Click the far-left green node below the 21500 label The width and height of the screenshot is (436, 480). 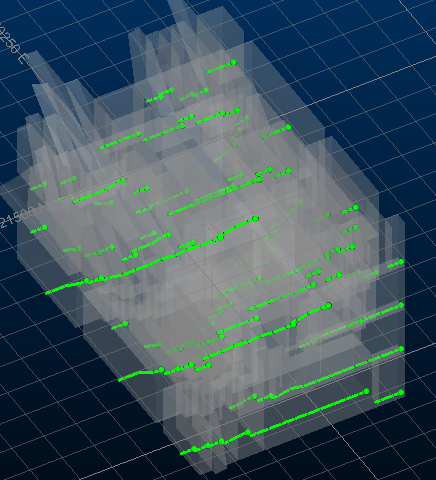pyautogui.click(x=44, y=228)
